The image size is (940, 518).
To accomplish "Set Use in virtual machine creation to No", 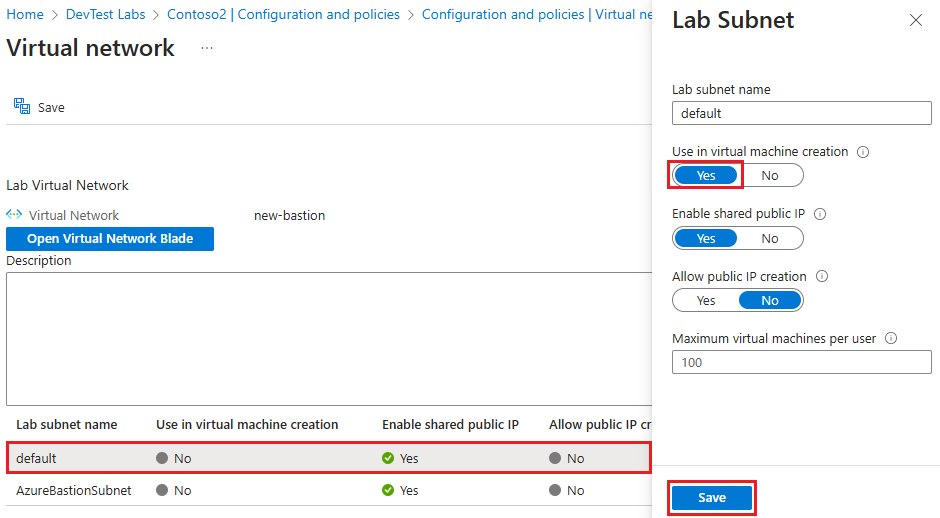I will pos(769,176).
